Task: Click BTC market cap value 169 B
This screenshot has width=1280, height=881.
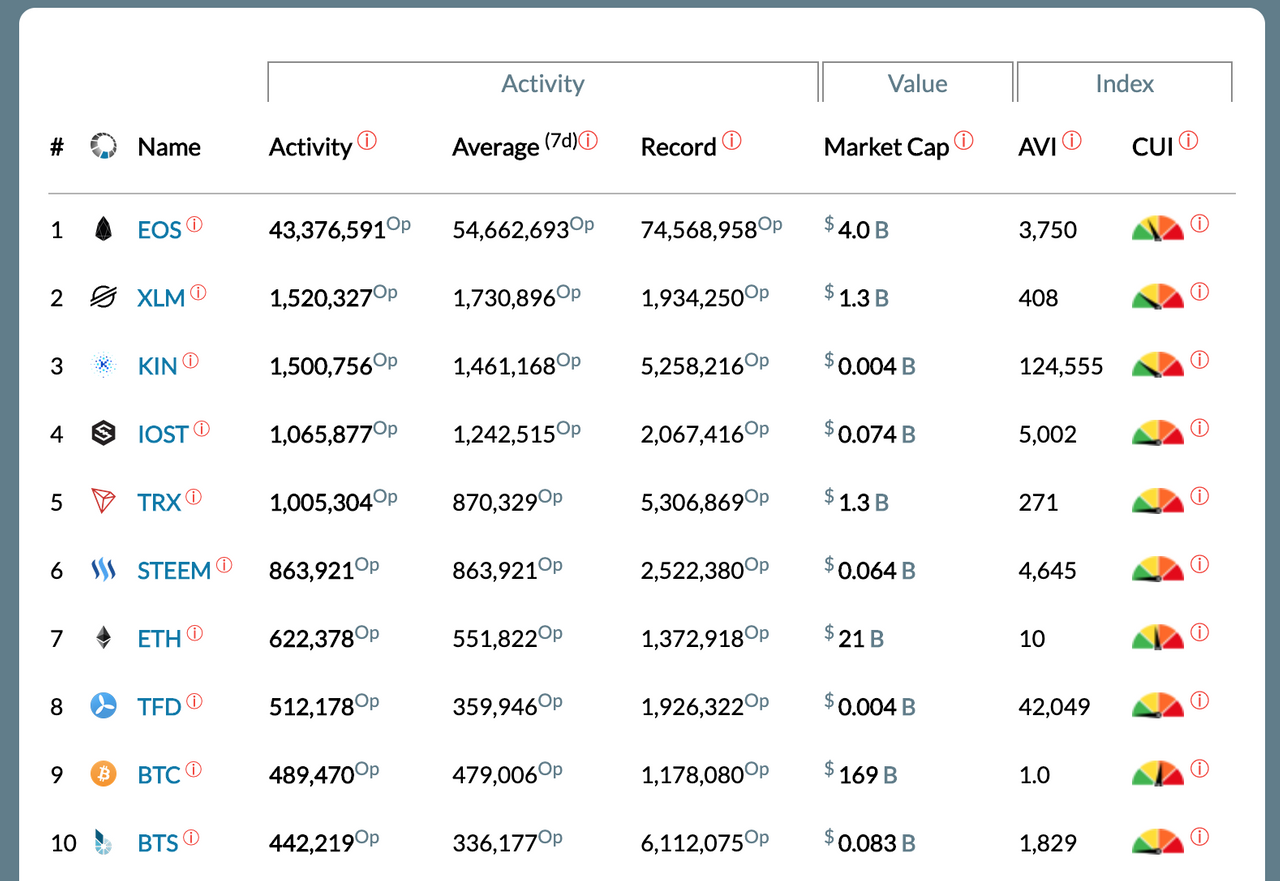Action: pos(860,775)
